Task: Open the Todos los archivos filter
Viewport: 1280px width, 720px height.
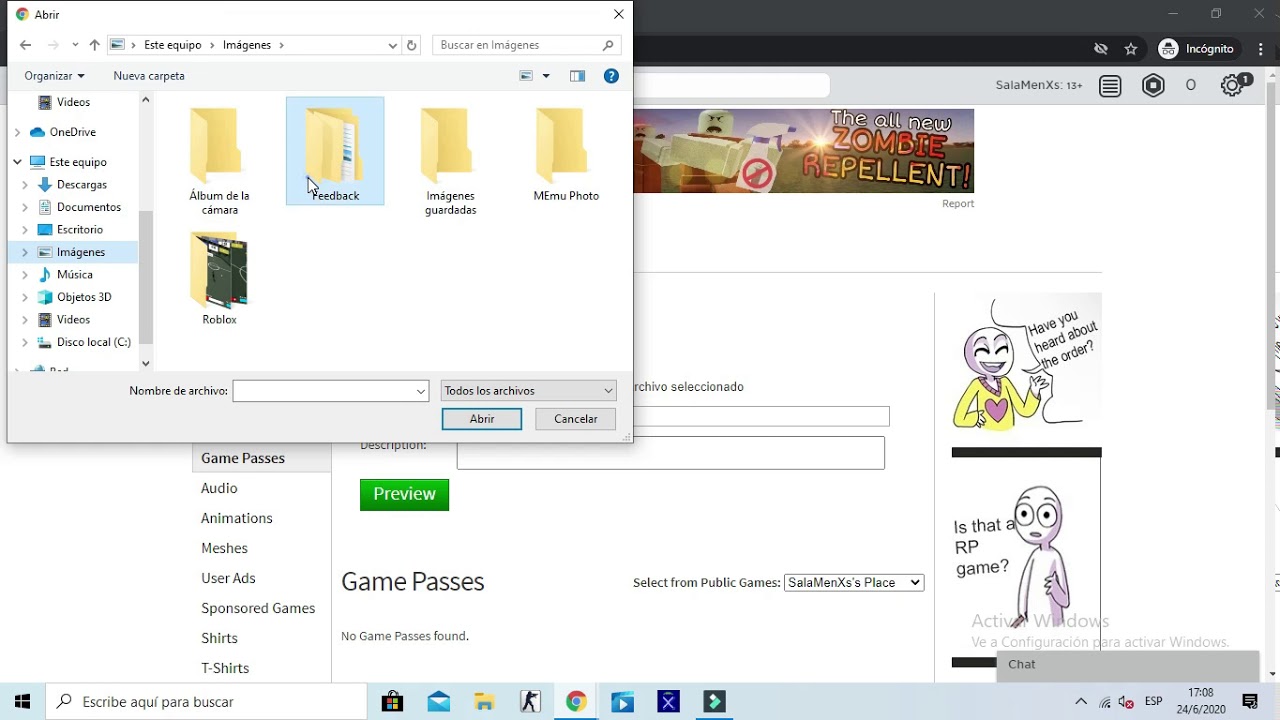Action: click(528, 391)
